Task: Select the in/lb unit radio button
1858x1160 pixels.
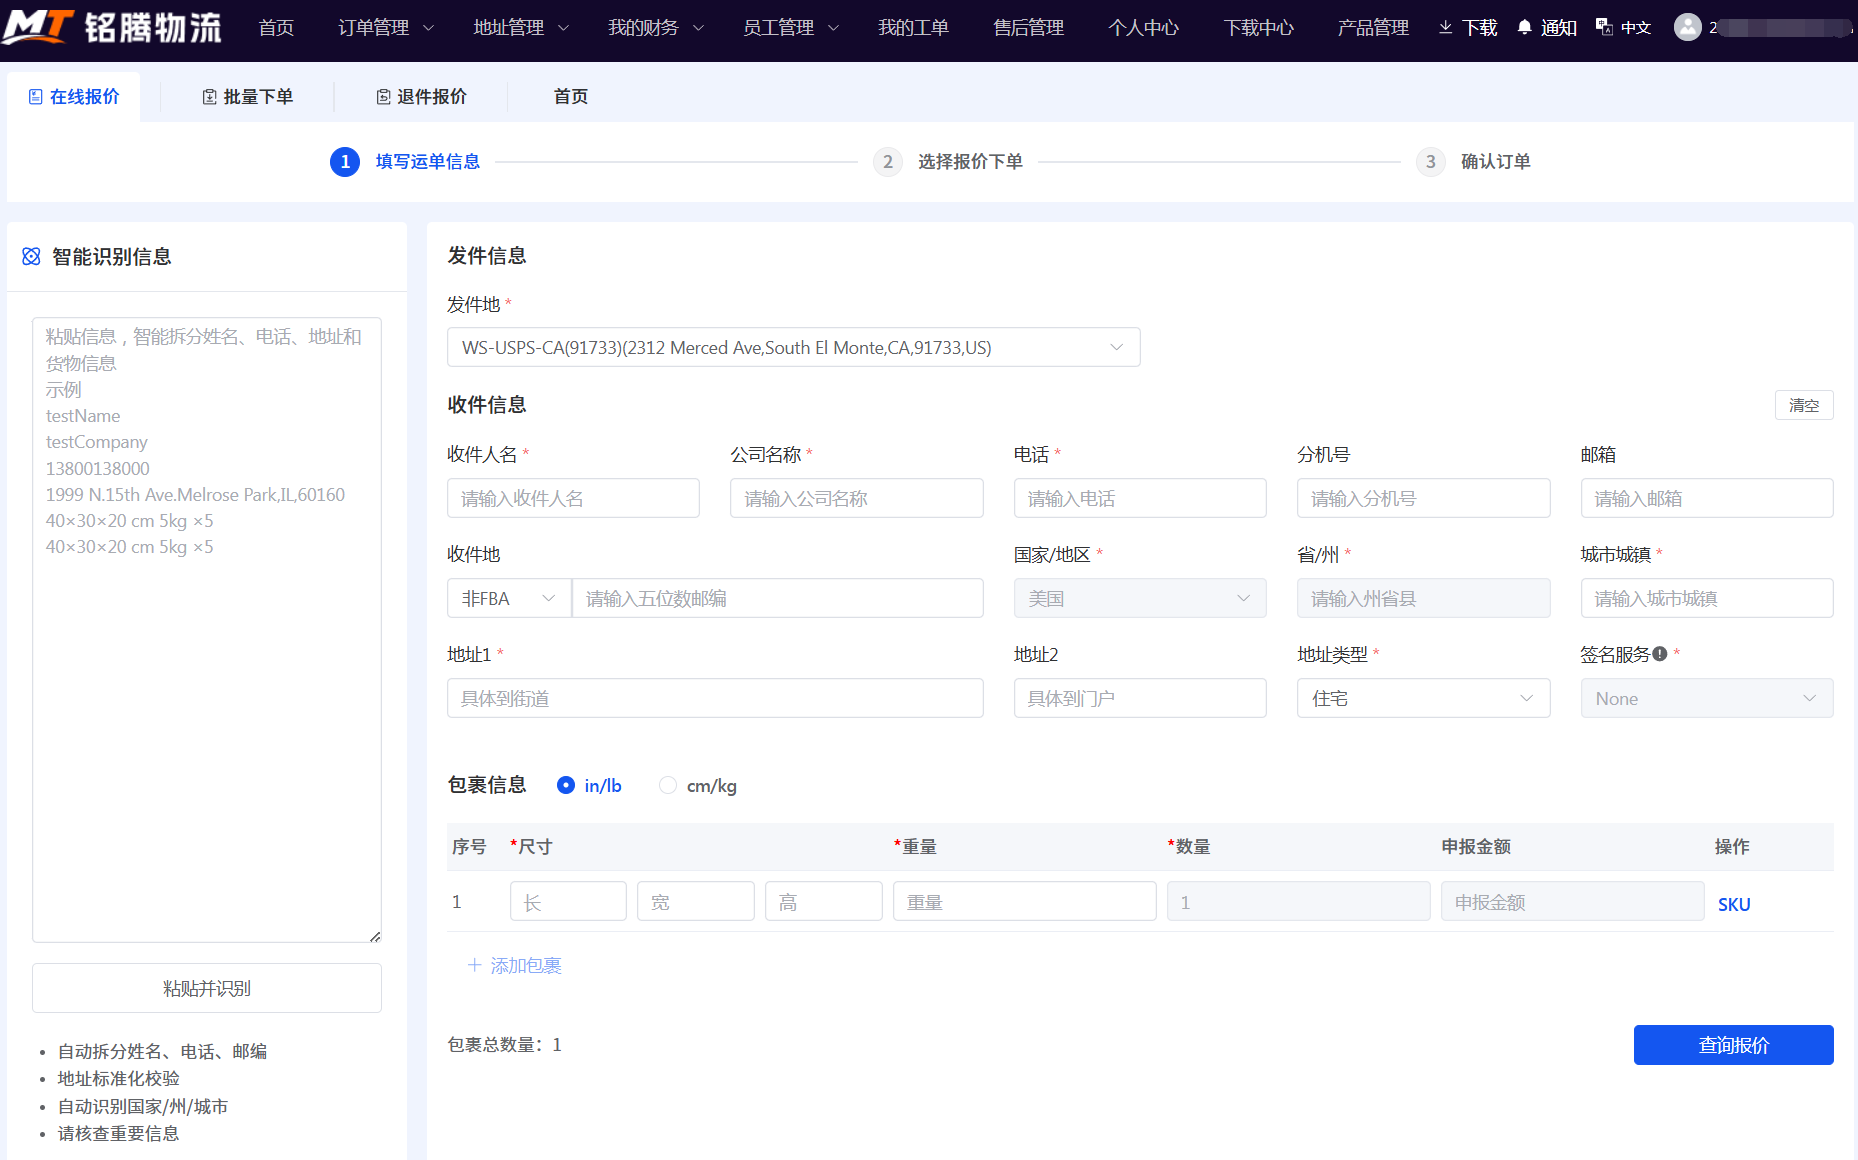Action: (x=566, y=785)
